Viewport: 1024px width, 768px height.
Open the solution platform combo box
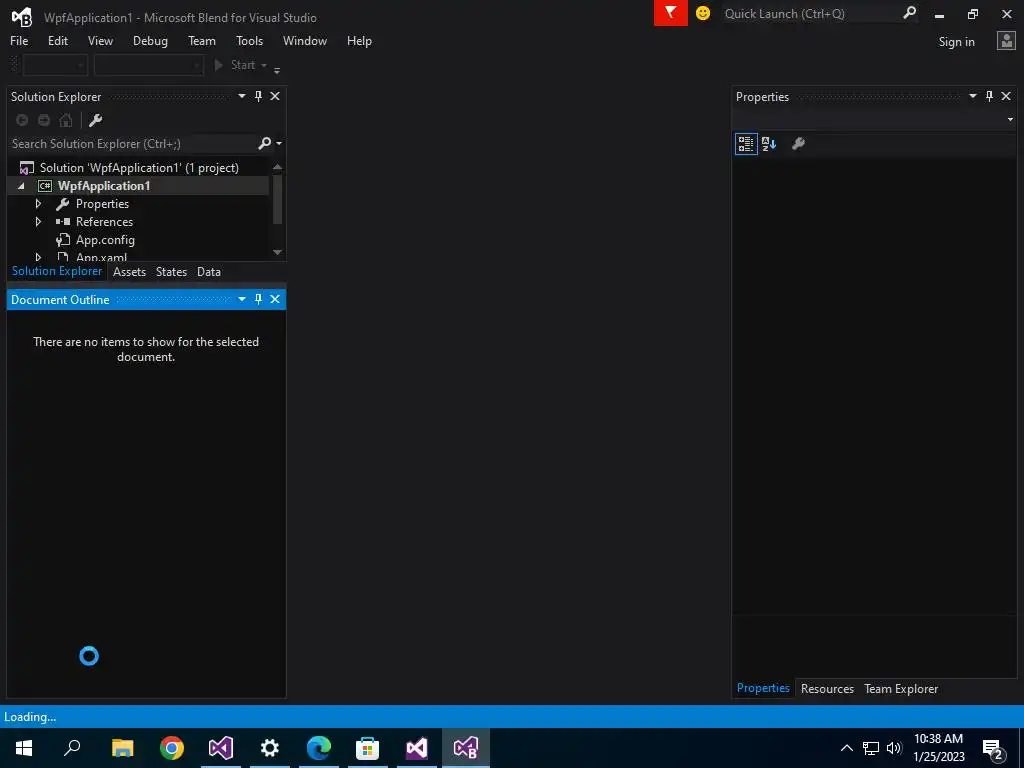click(x=149, y=65)
